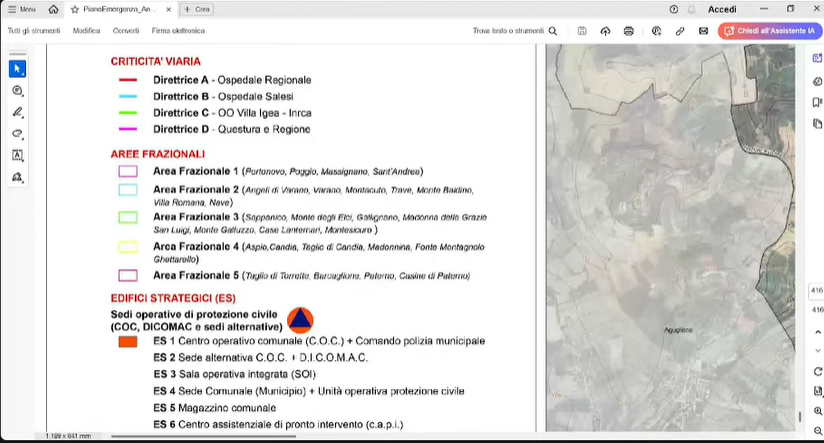This screenshot has height=443, width=824.
Task: Star the PianoEmergenza document tab
Action: click(x=75, y=9)
